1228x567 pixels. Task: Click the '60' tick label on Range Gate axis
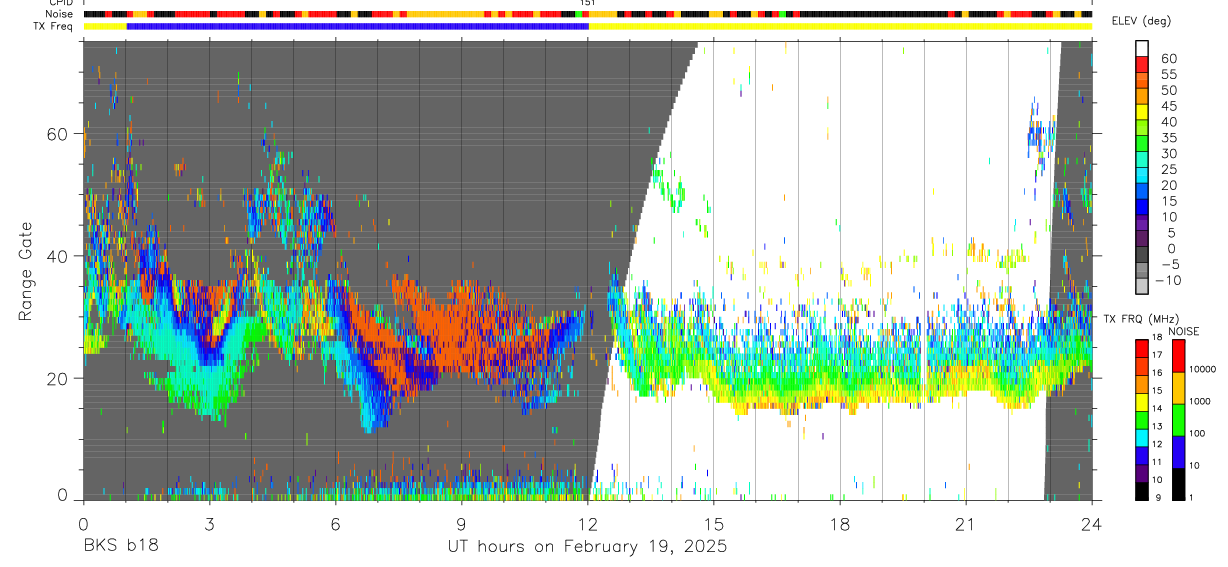[x=58, y=134]
